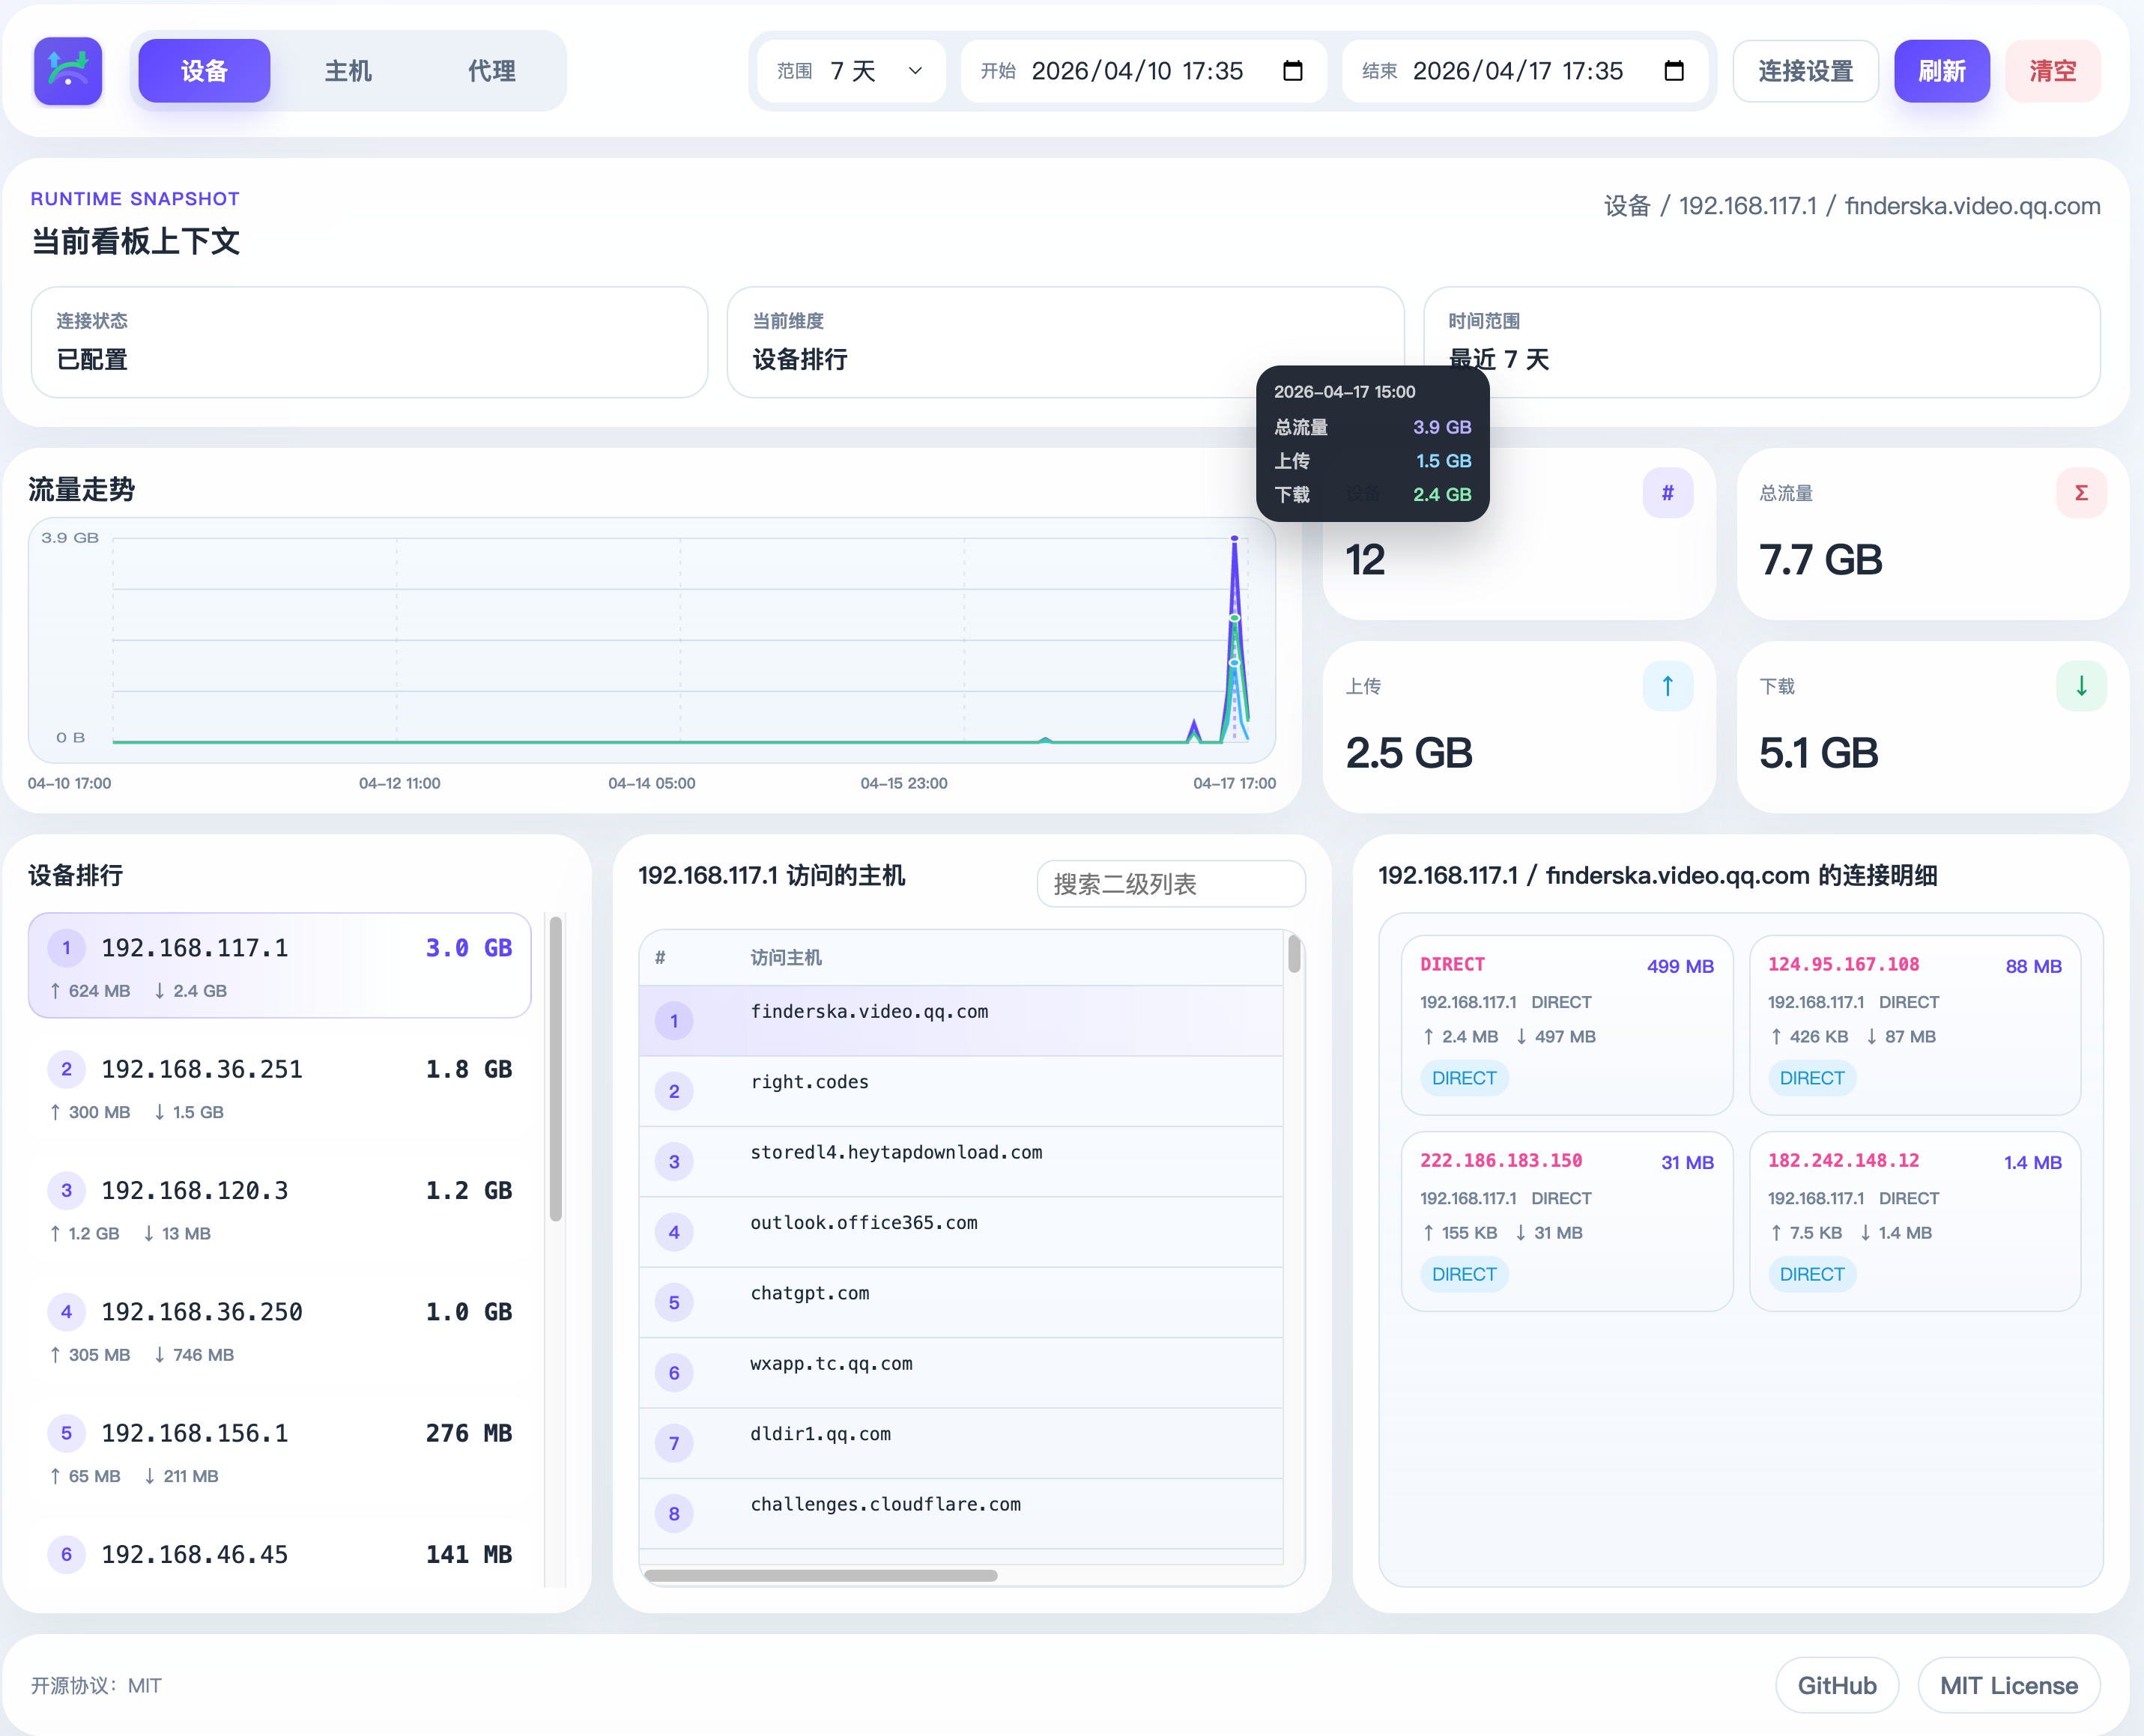The image size is (2144, 1736).
Task: Select device 192.168.36.251 in 设备排行
Action: (x=280, y=1088)
